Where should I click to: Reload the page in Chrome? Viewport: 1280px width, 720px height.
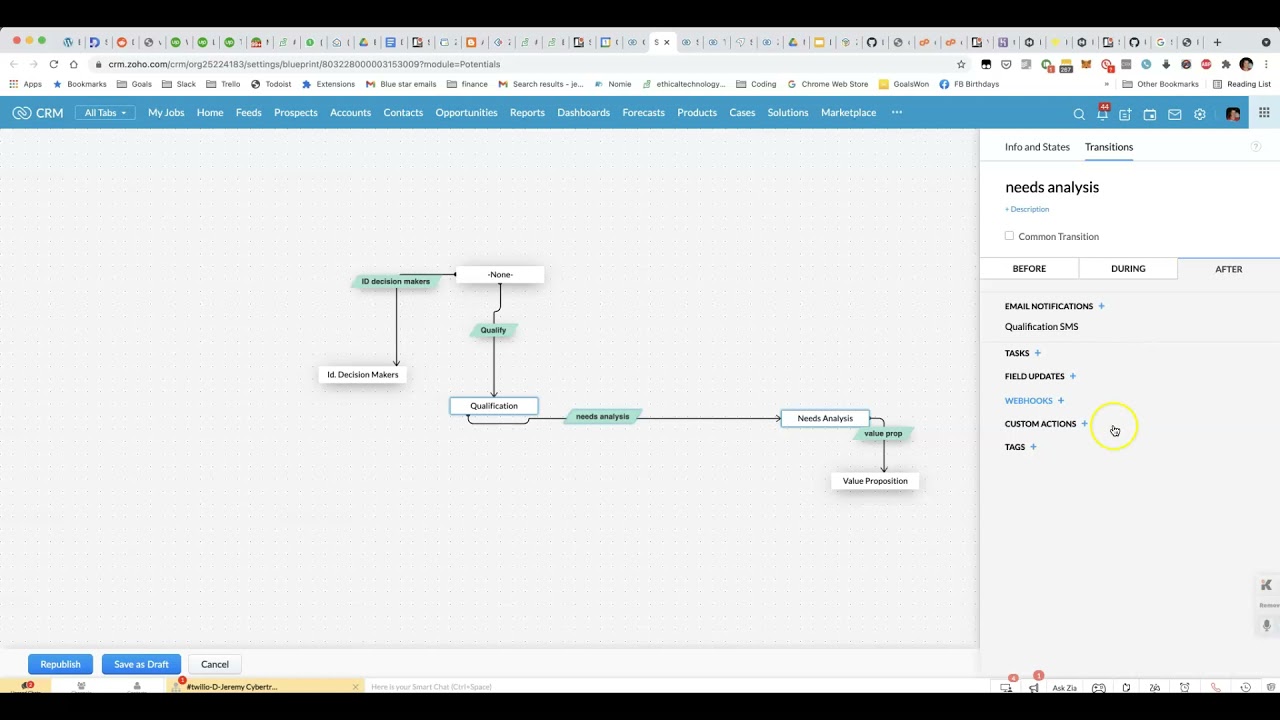[53, 64]
